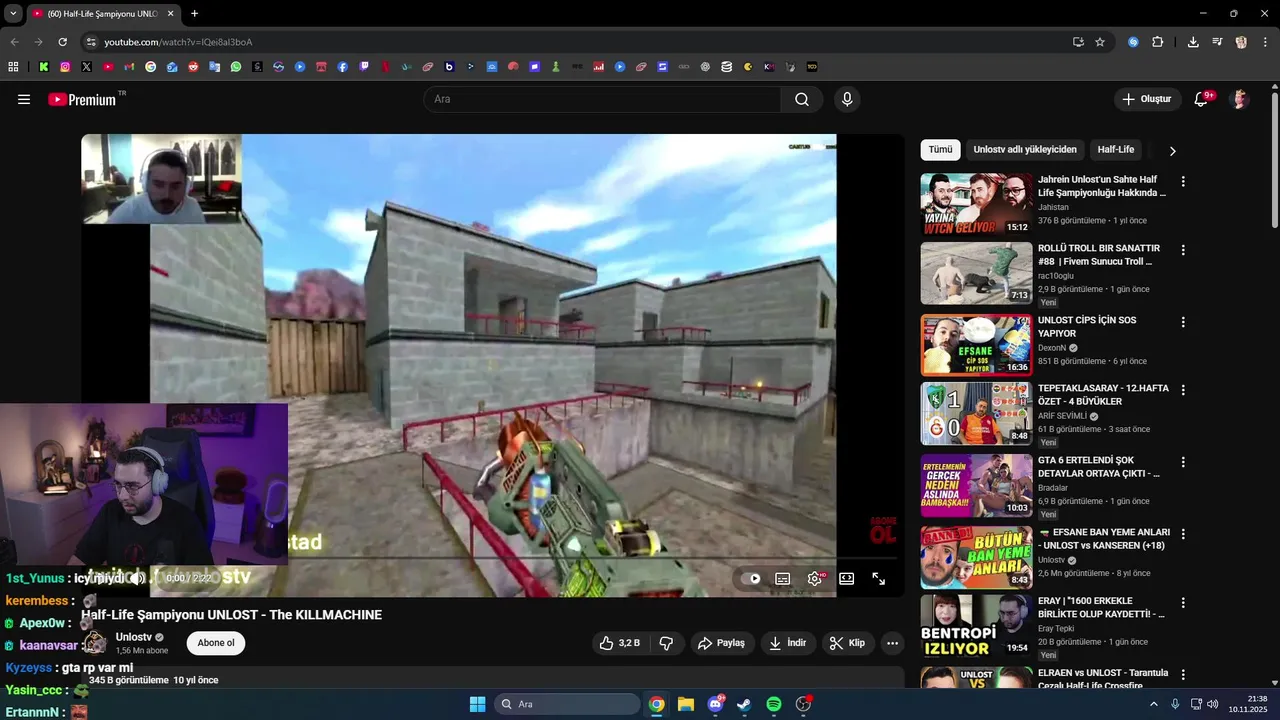
Task: Open Chrome extensions puzzle icon
Action: (x=1158, y=42)
